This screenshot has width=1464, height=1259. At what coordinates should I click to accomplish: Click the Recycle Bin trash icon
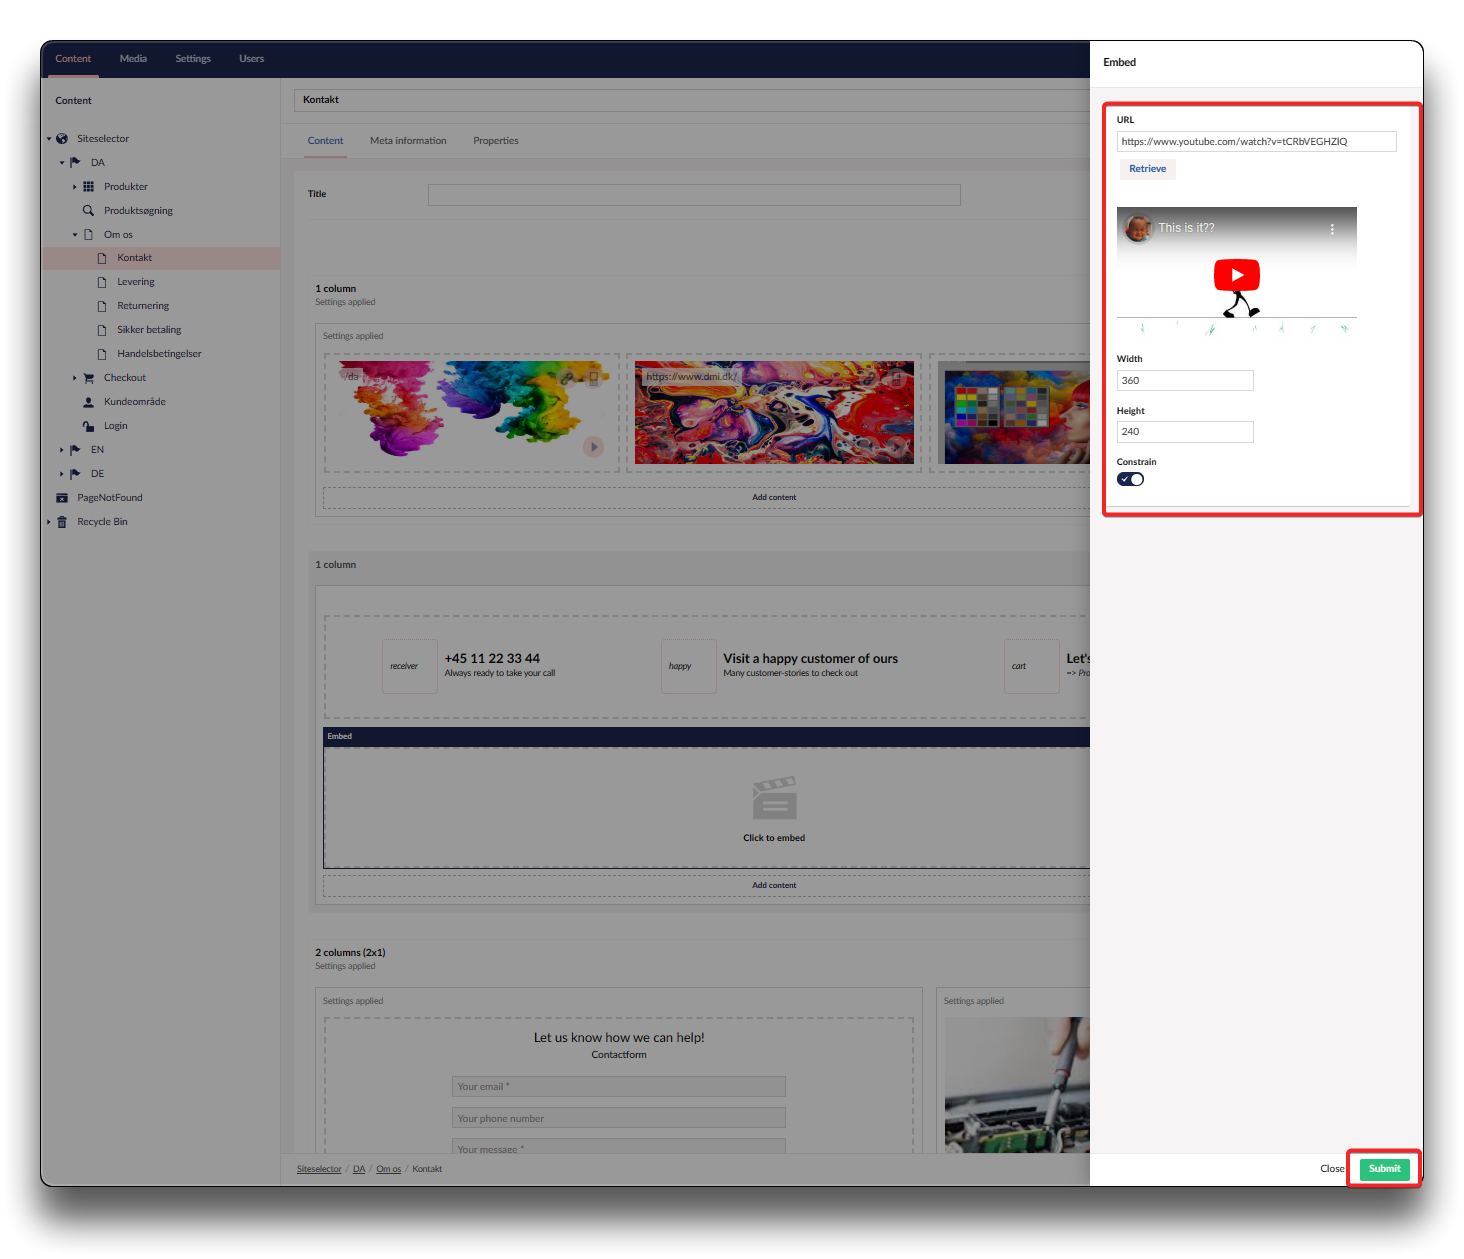point(62,522)
